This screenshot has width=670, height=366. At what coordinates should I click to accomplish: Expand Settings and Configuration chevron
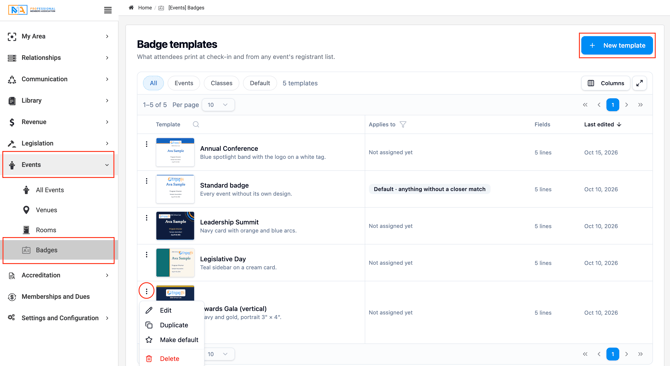coord(107,318)
